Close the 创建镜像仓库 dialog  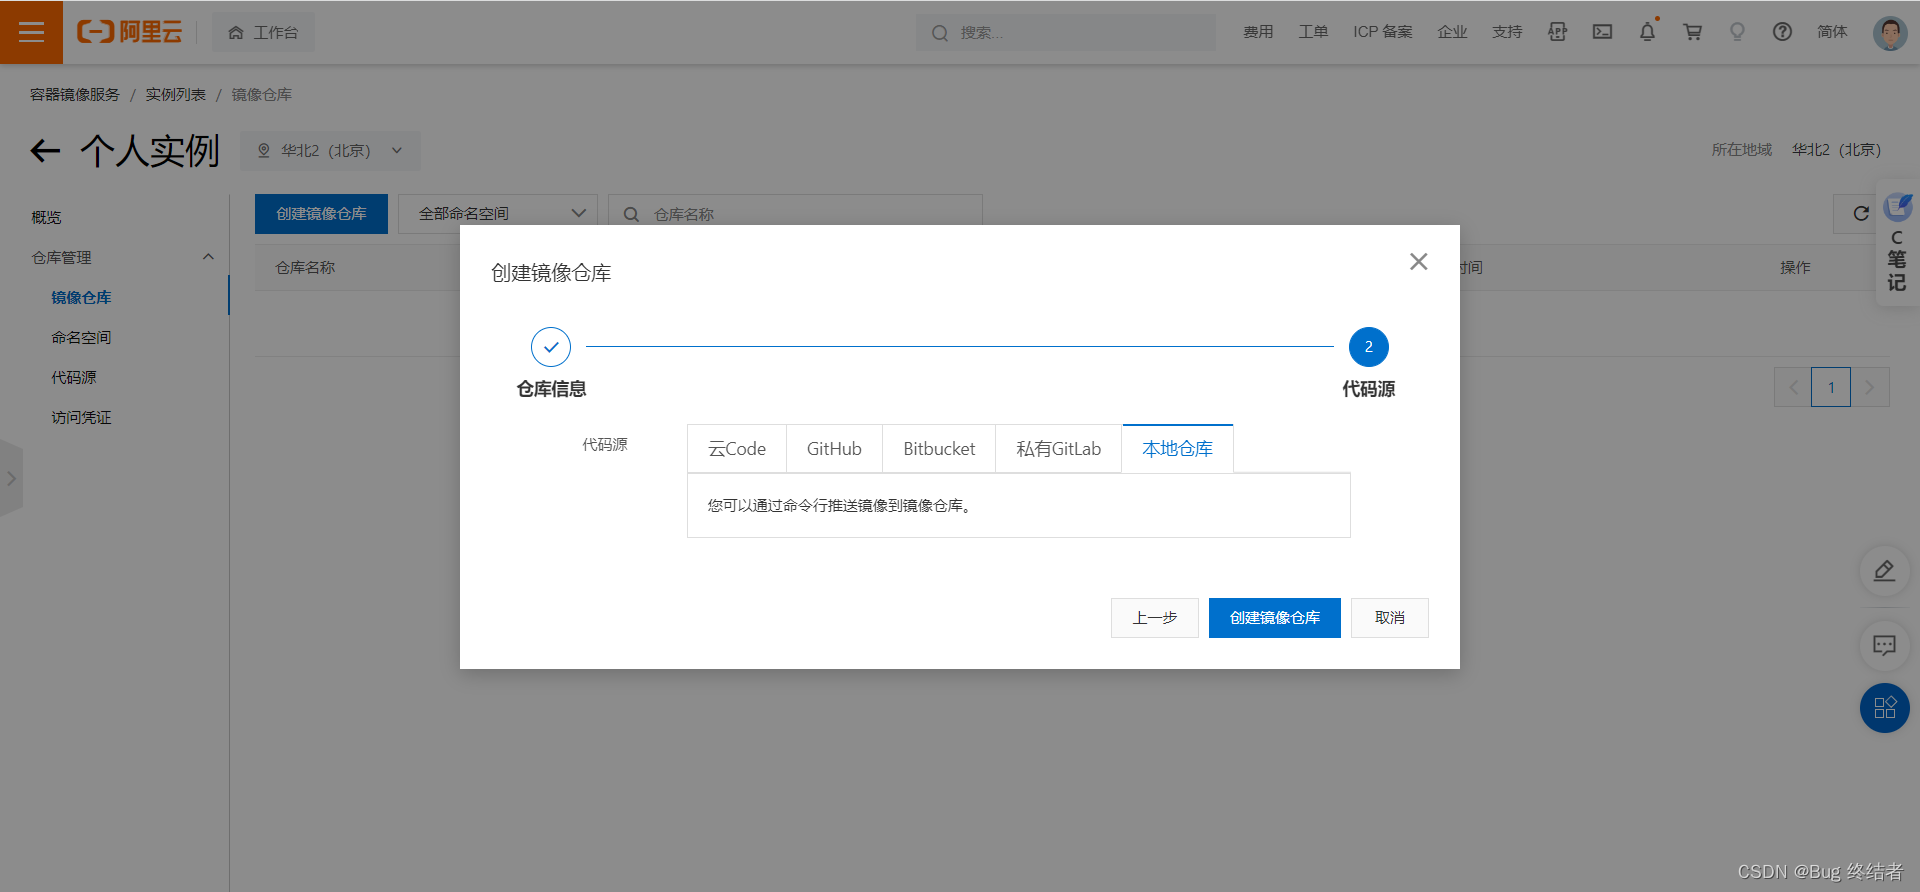(1418, 261)
